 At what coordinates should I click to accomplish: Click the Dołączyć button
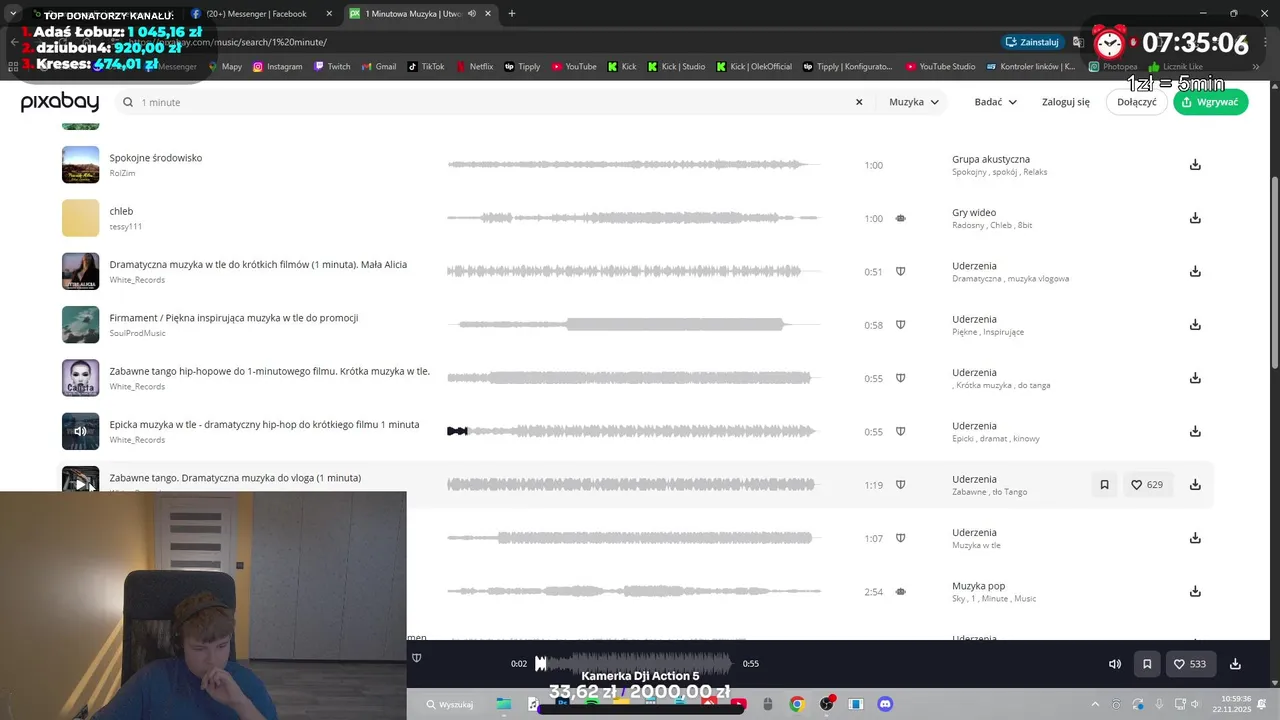point(1137,102)
